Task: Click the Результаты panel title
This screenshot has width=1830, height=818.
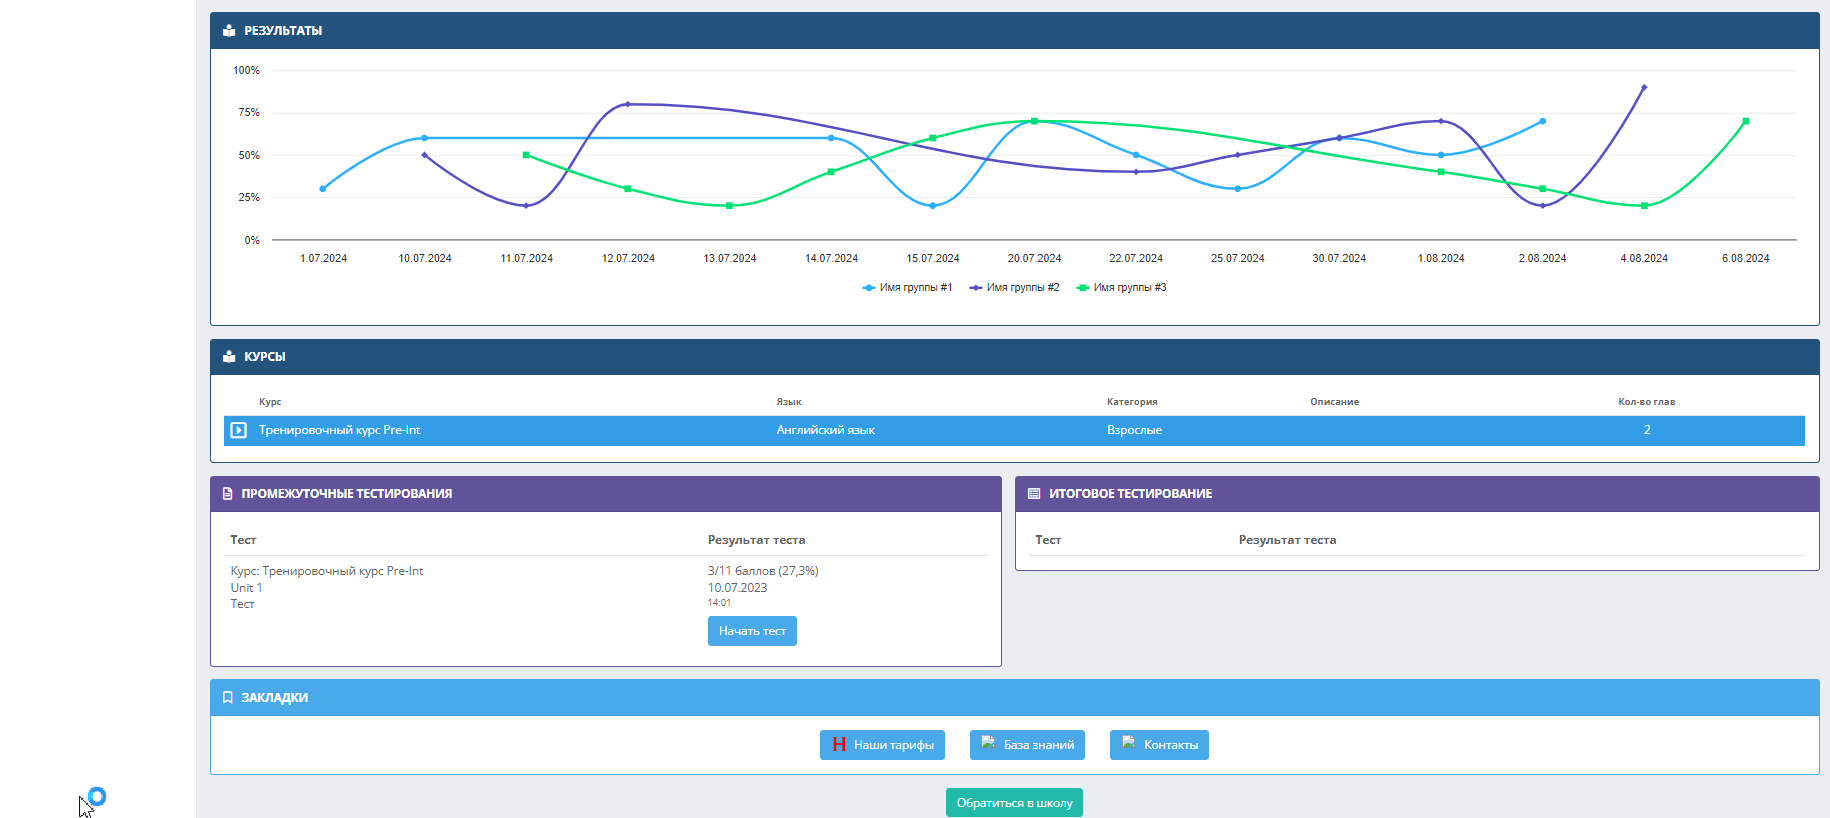Action: tap(283, 31)
